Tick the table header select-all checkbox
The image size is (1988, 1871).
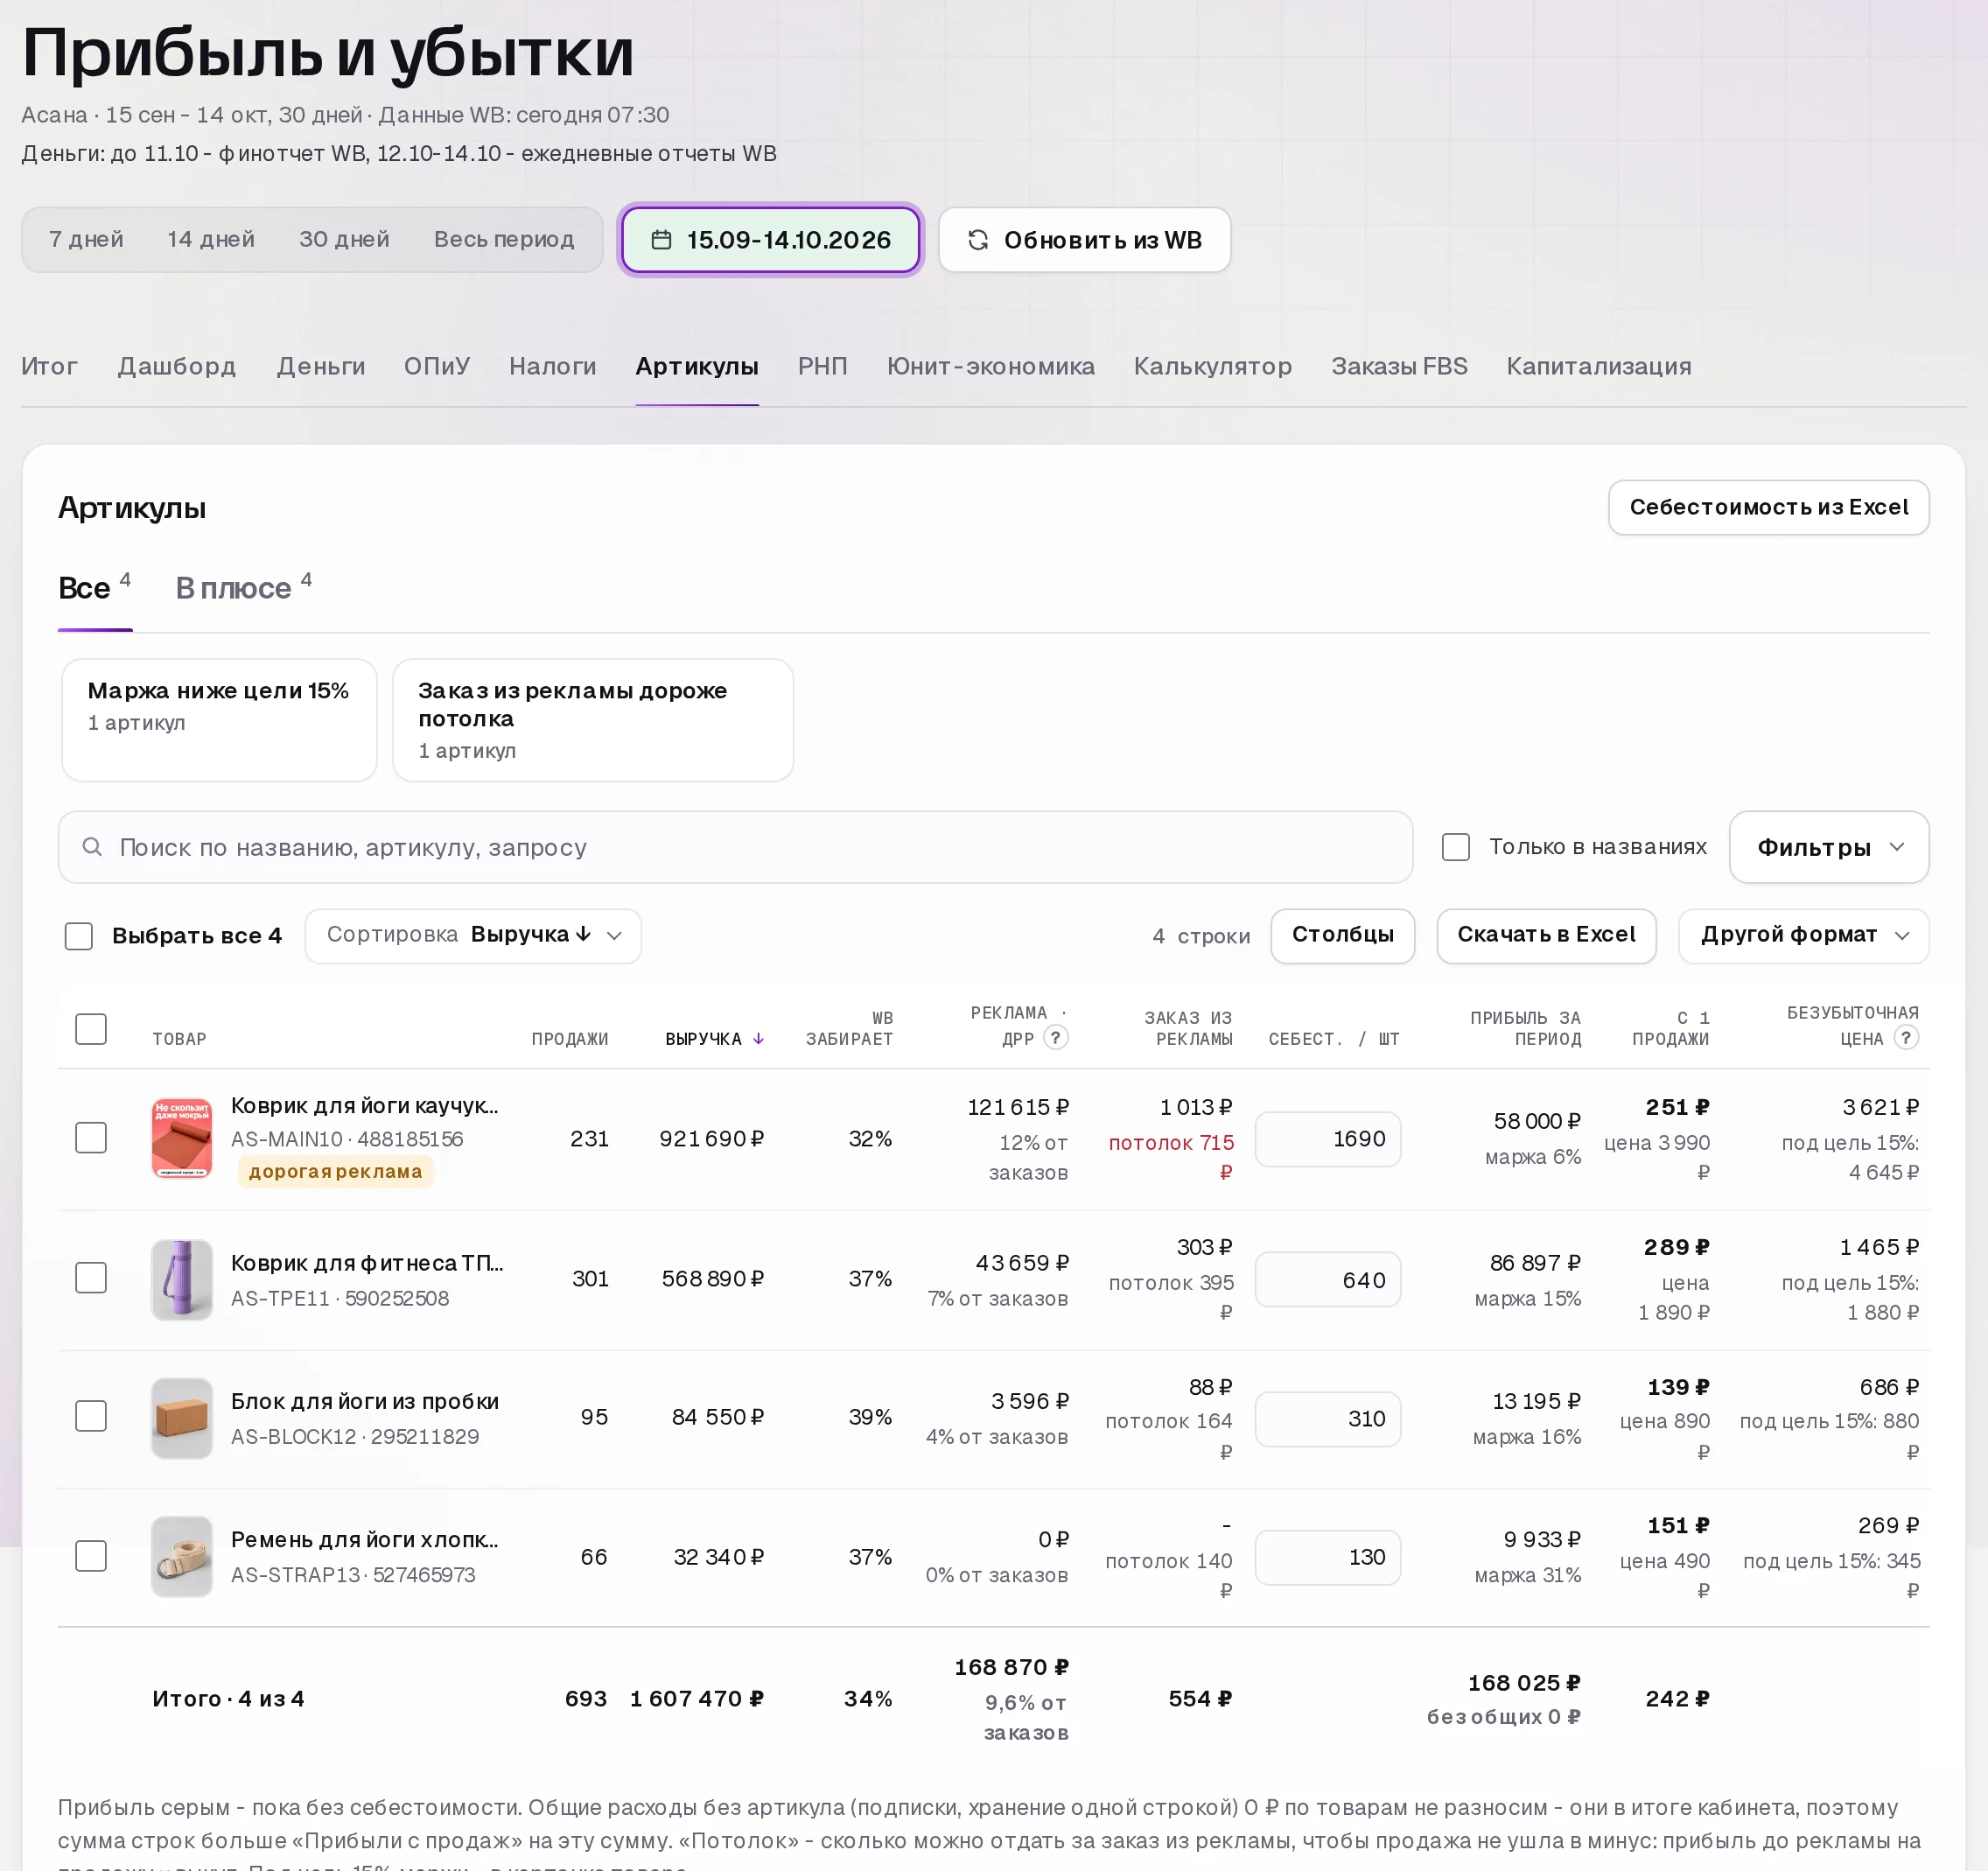coord(91,1029)
